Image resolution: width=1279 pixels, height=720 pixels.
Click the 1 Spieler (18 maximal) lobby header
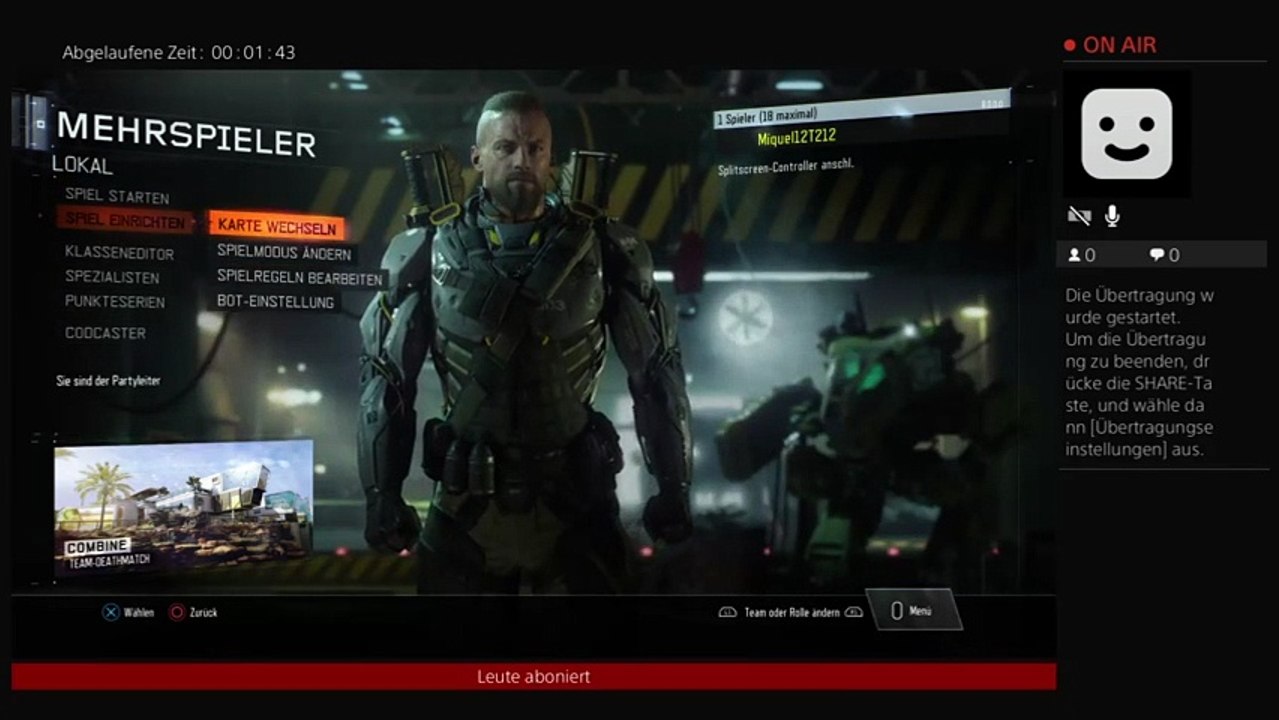pos(862,110)
